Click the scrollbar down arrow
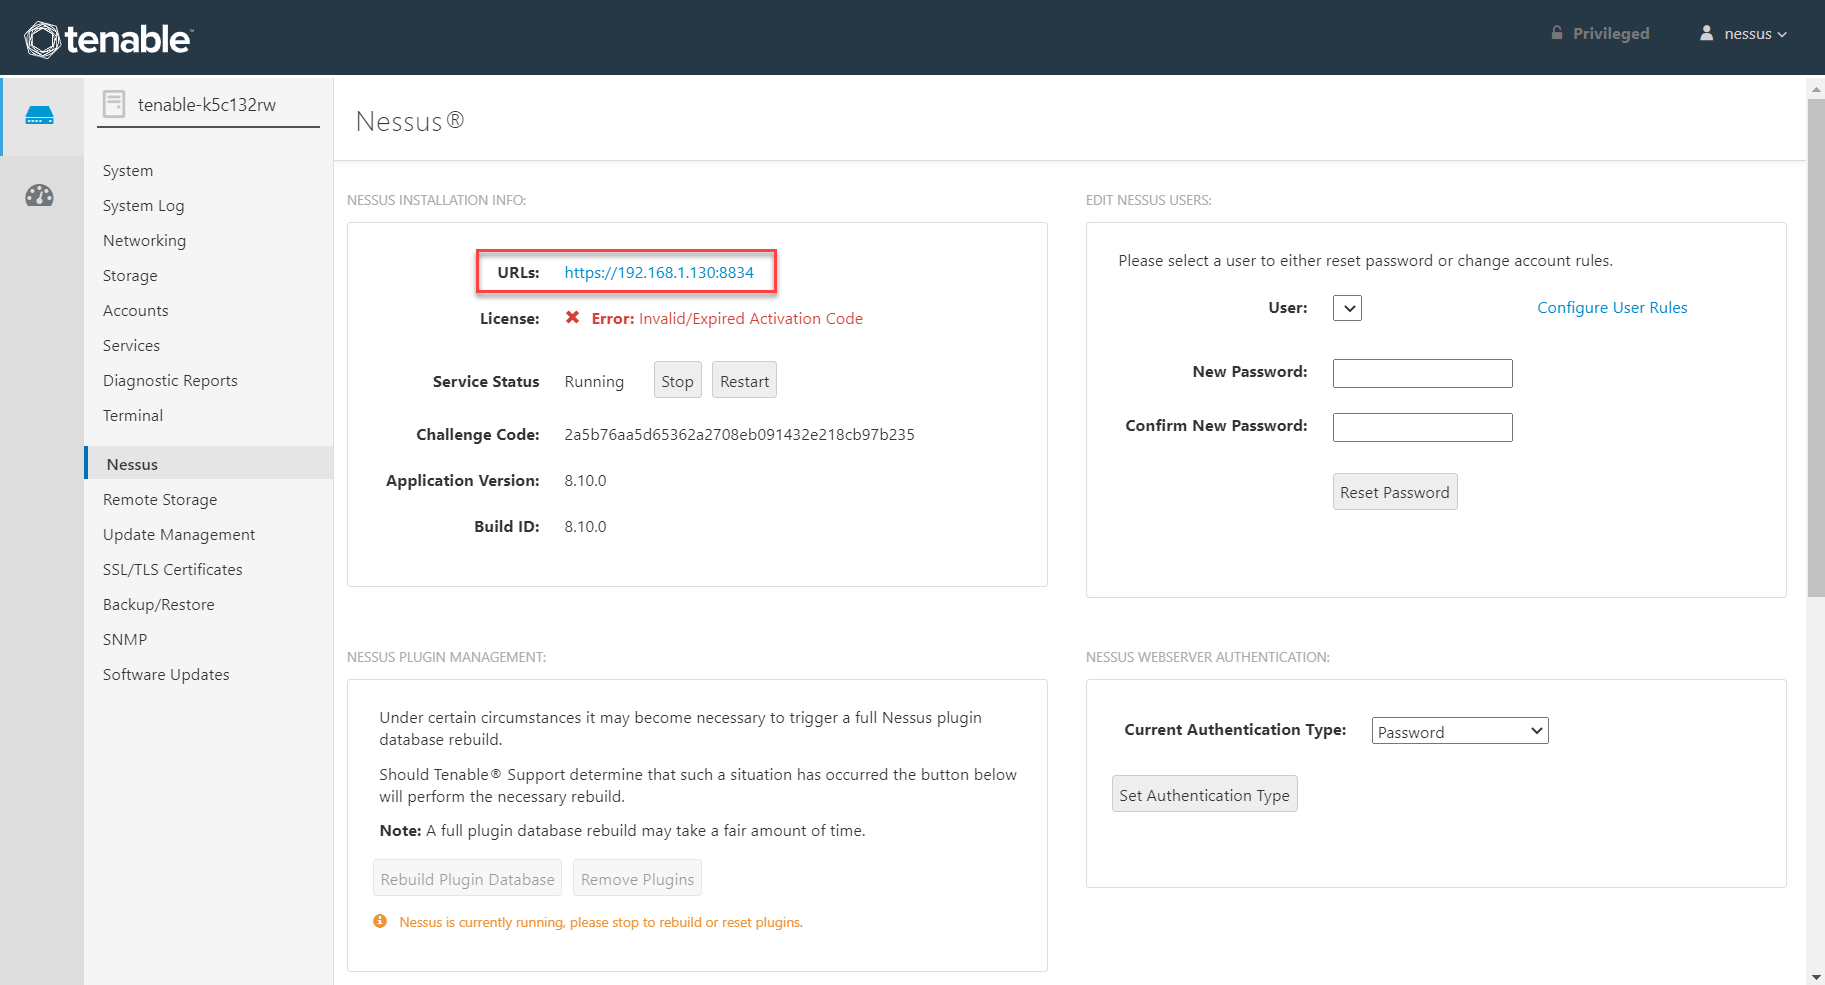This screenshot has width=1825, height=985. [x=1816, y=976]
